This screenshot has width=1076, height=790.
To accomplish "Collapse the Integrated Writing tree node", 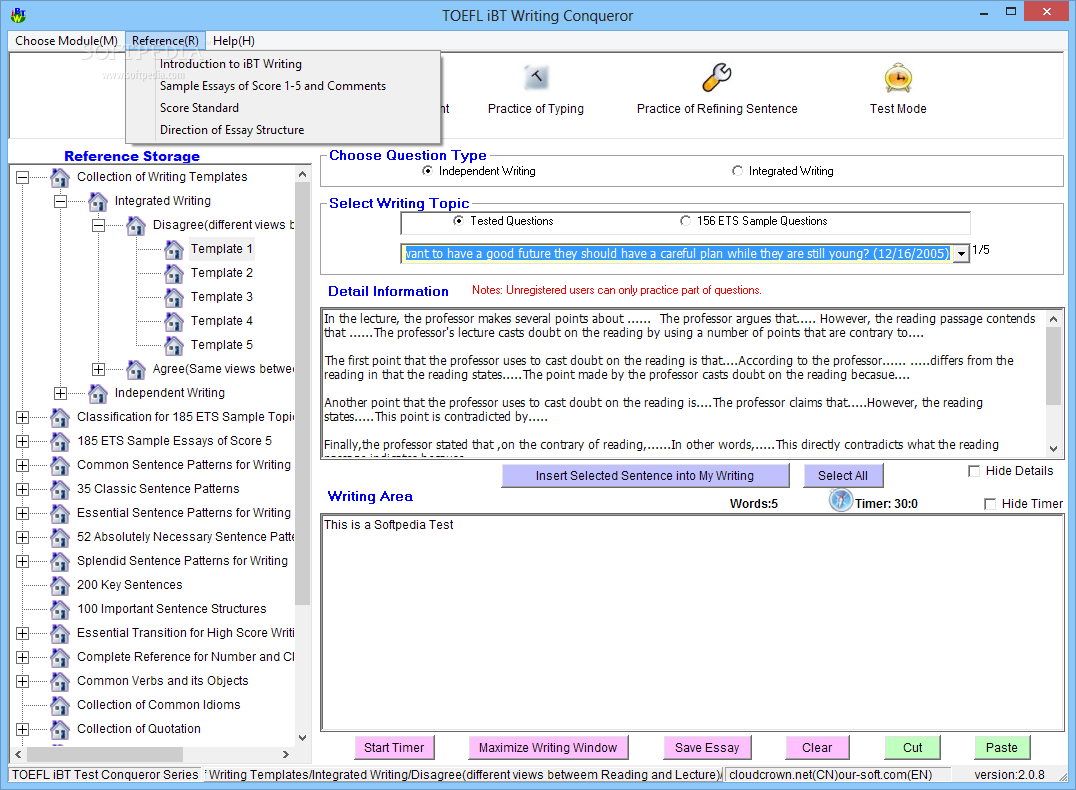I will [x=60, y=201].
